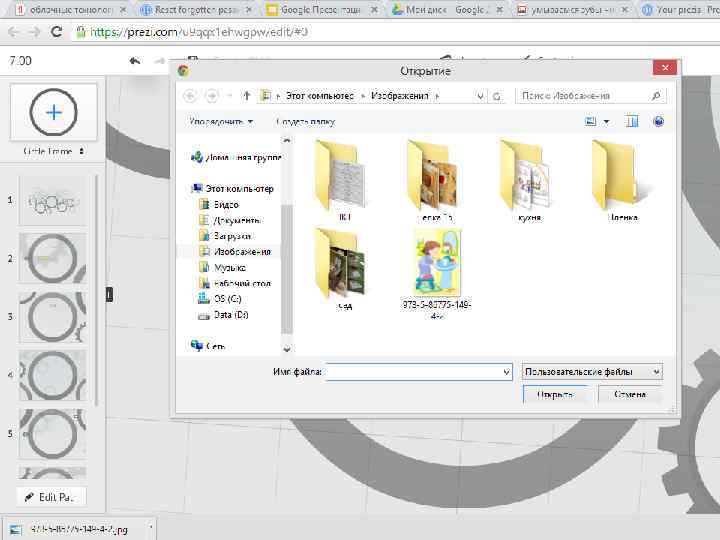Click the 'Отмена' button

coord(630,395)
